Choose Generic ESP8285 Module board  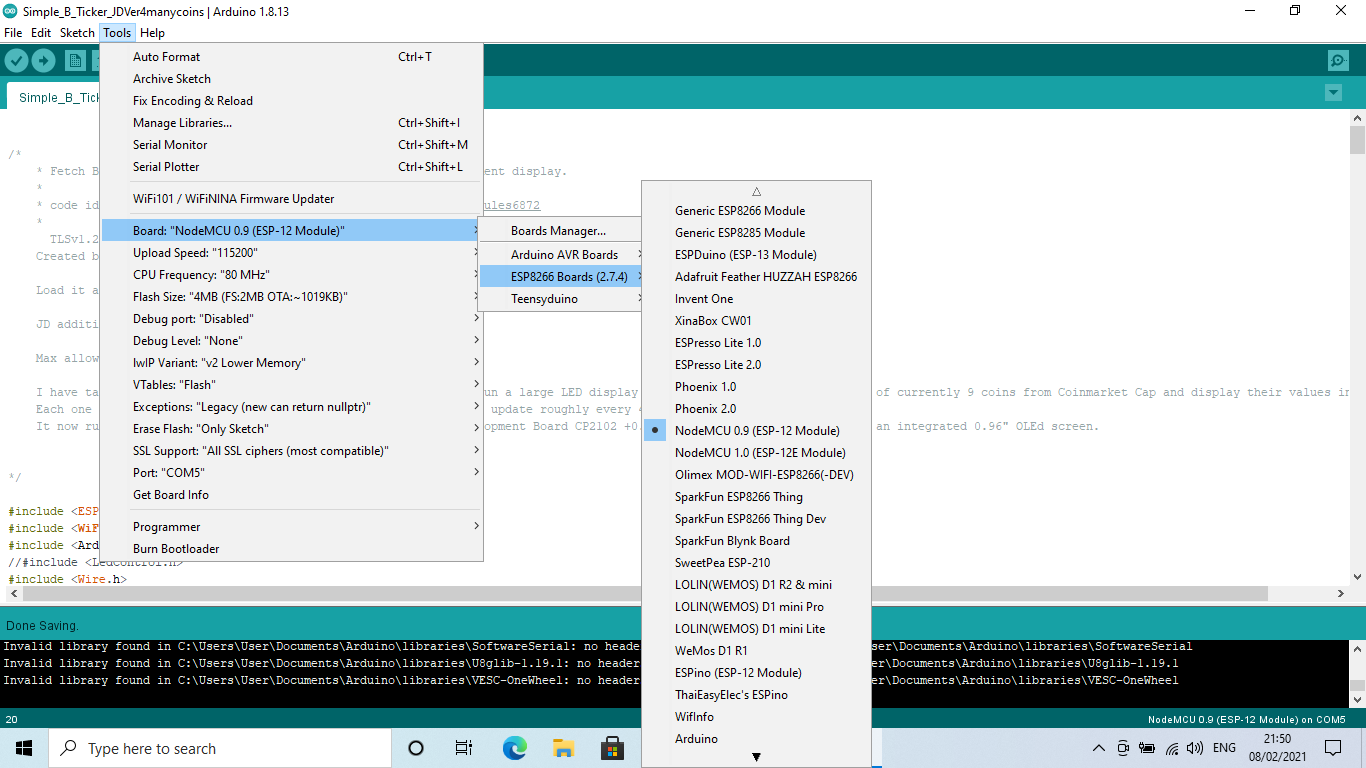[756, 233]
